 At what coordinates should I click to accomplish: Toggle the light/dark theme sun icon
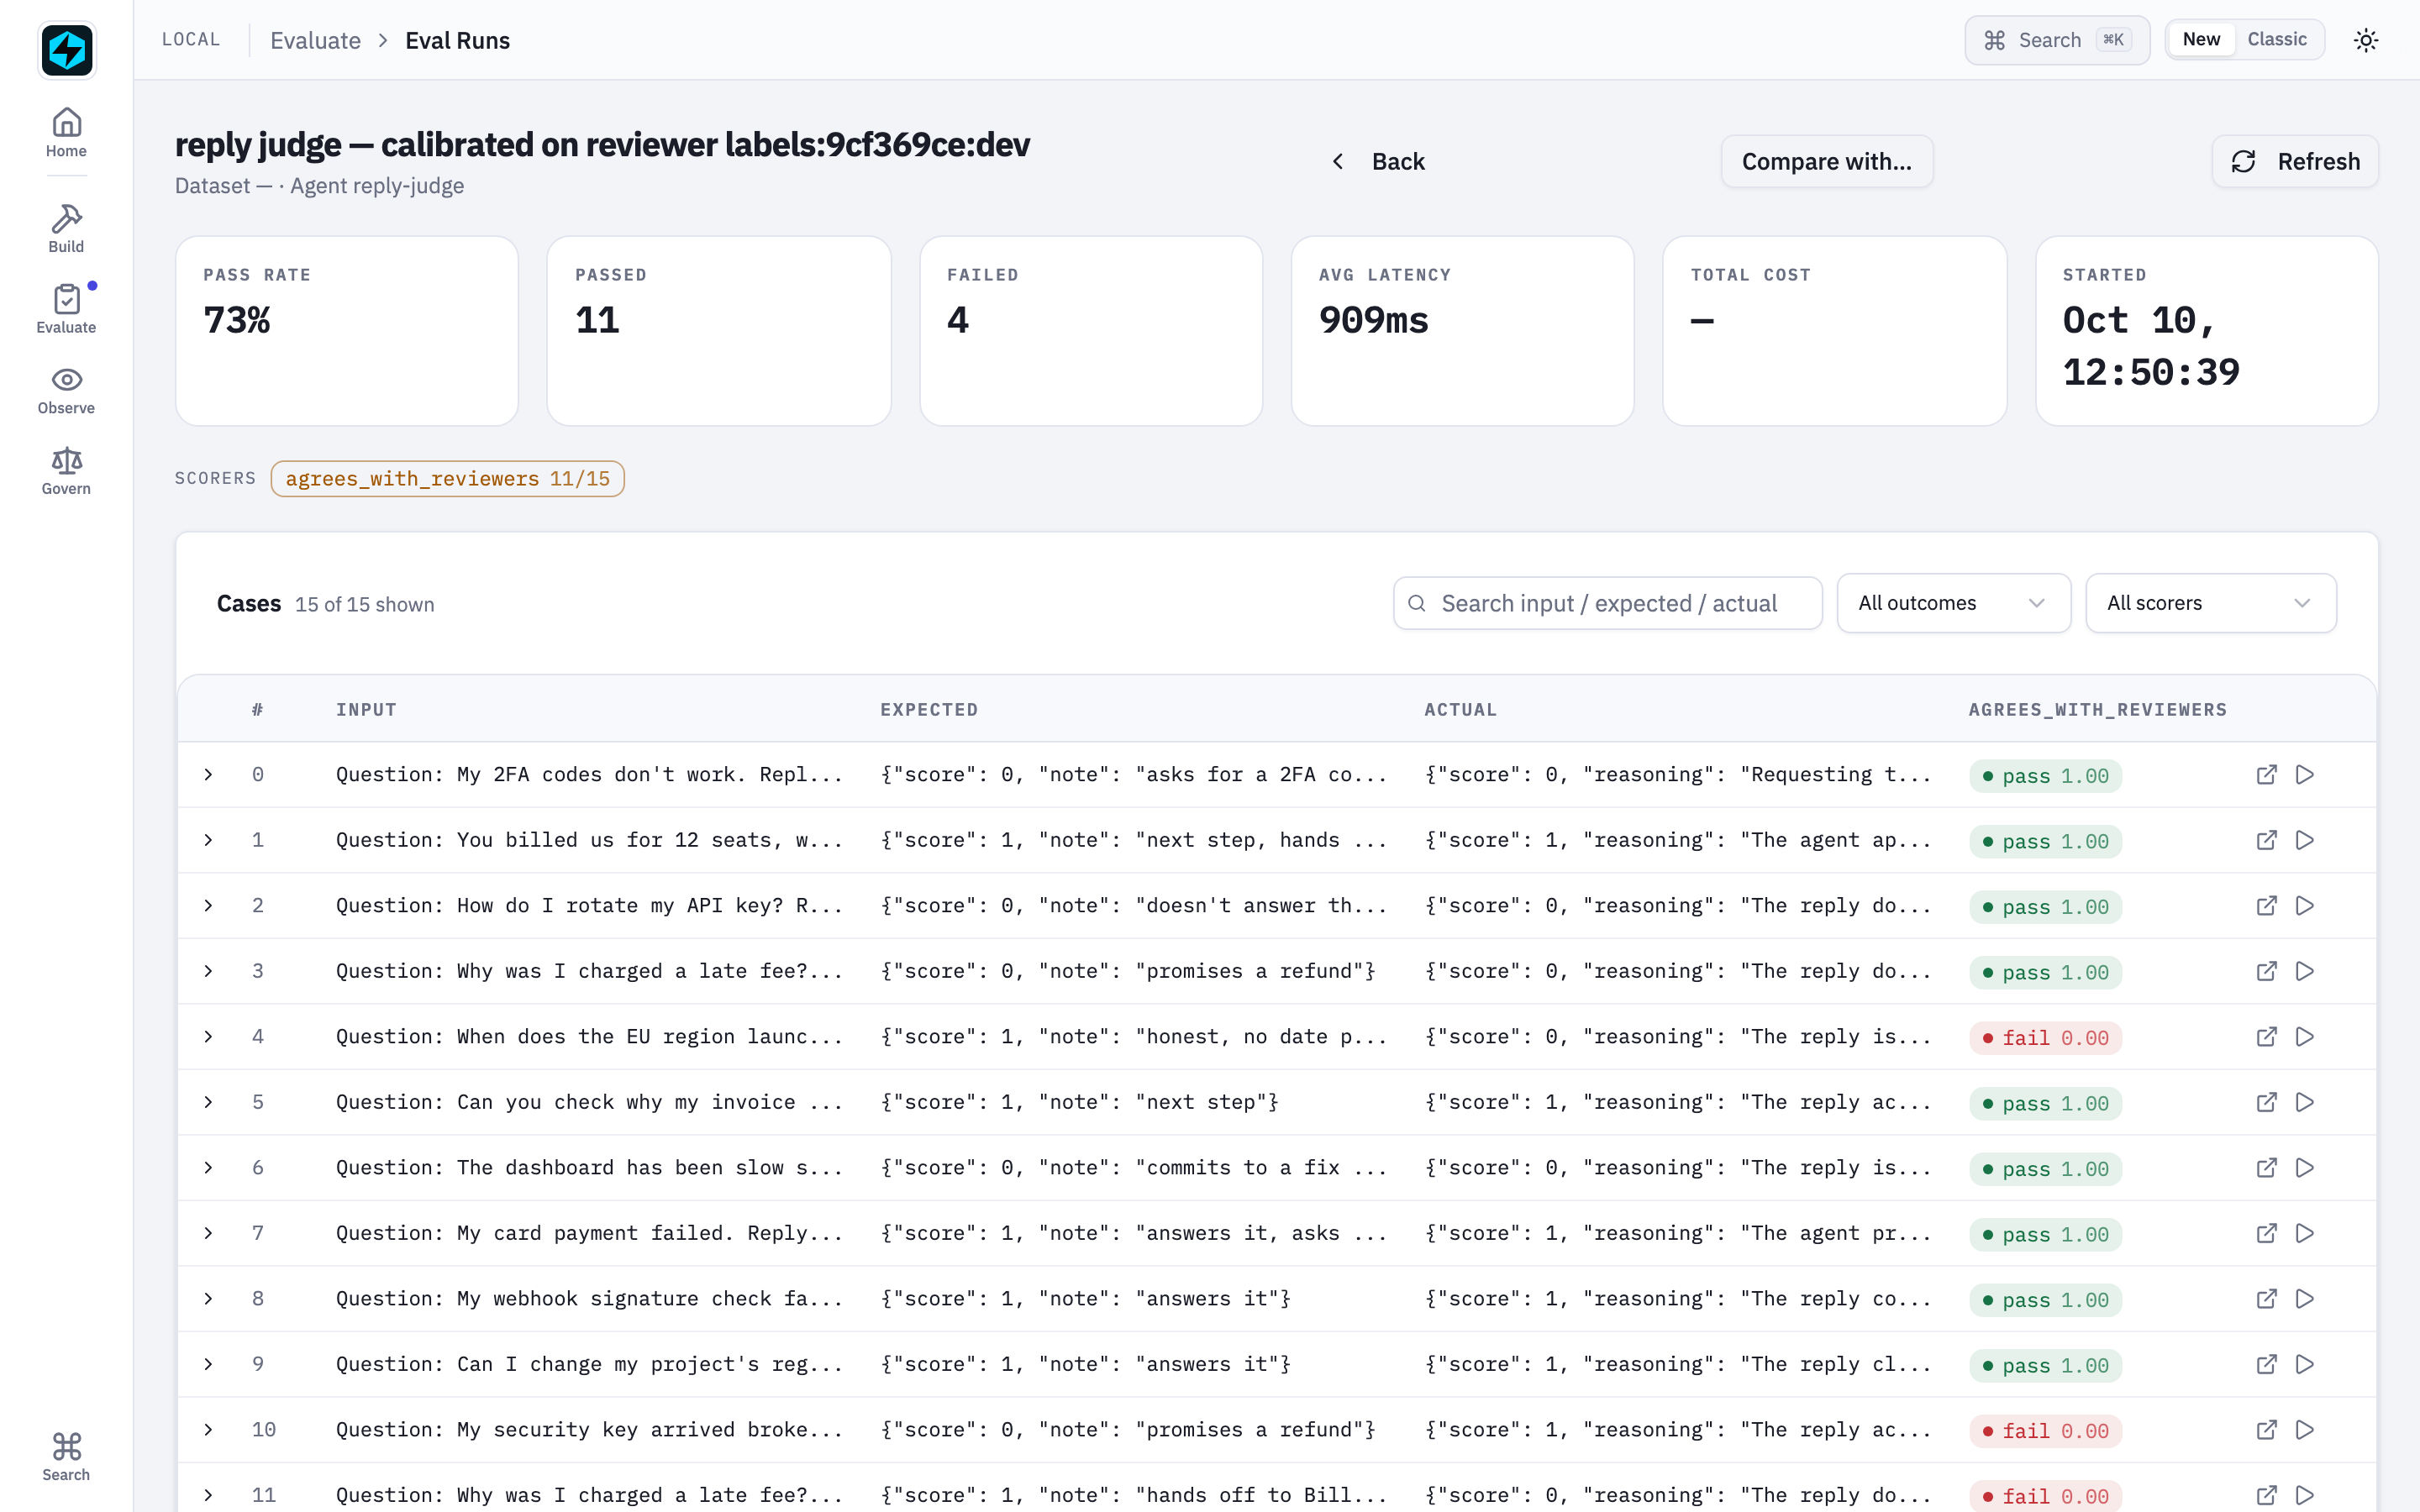[2365, 40]
